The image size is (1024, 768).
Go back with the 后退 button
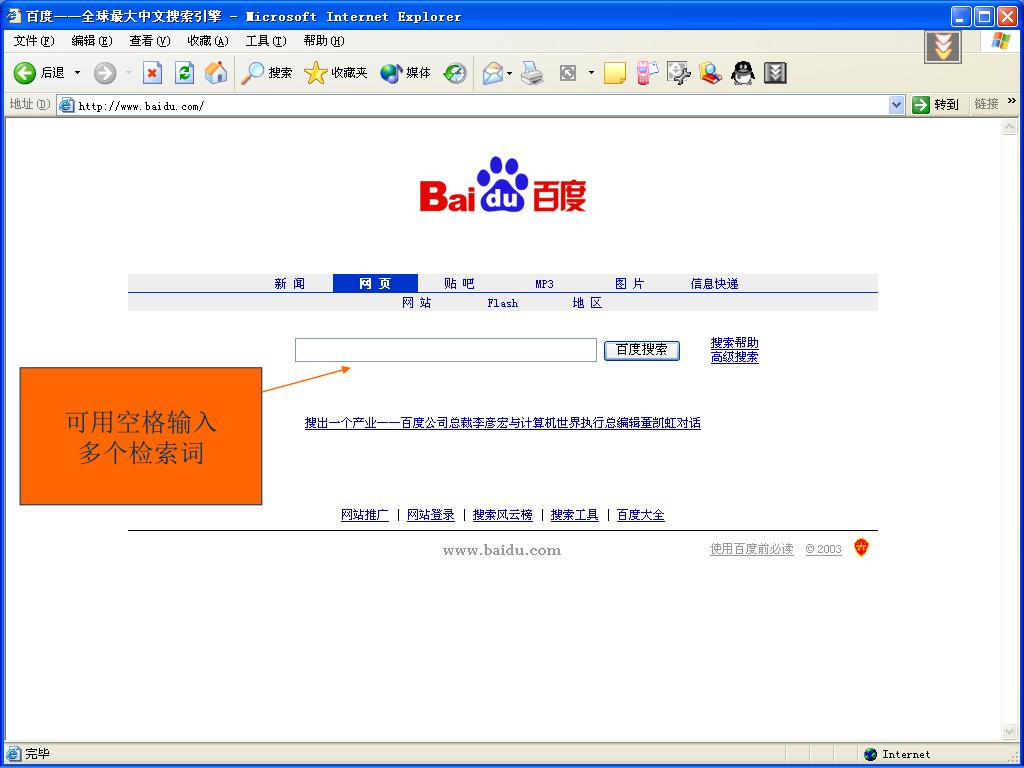[x=39, y=73]
